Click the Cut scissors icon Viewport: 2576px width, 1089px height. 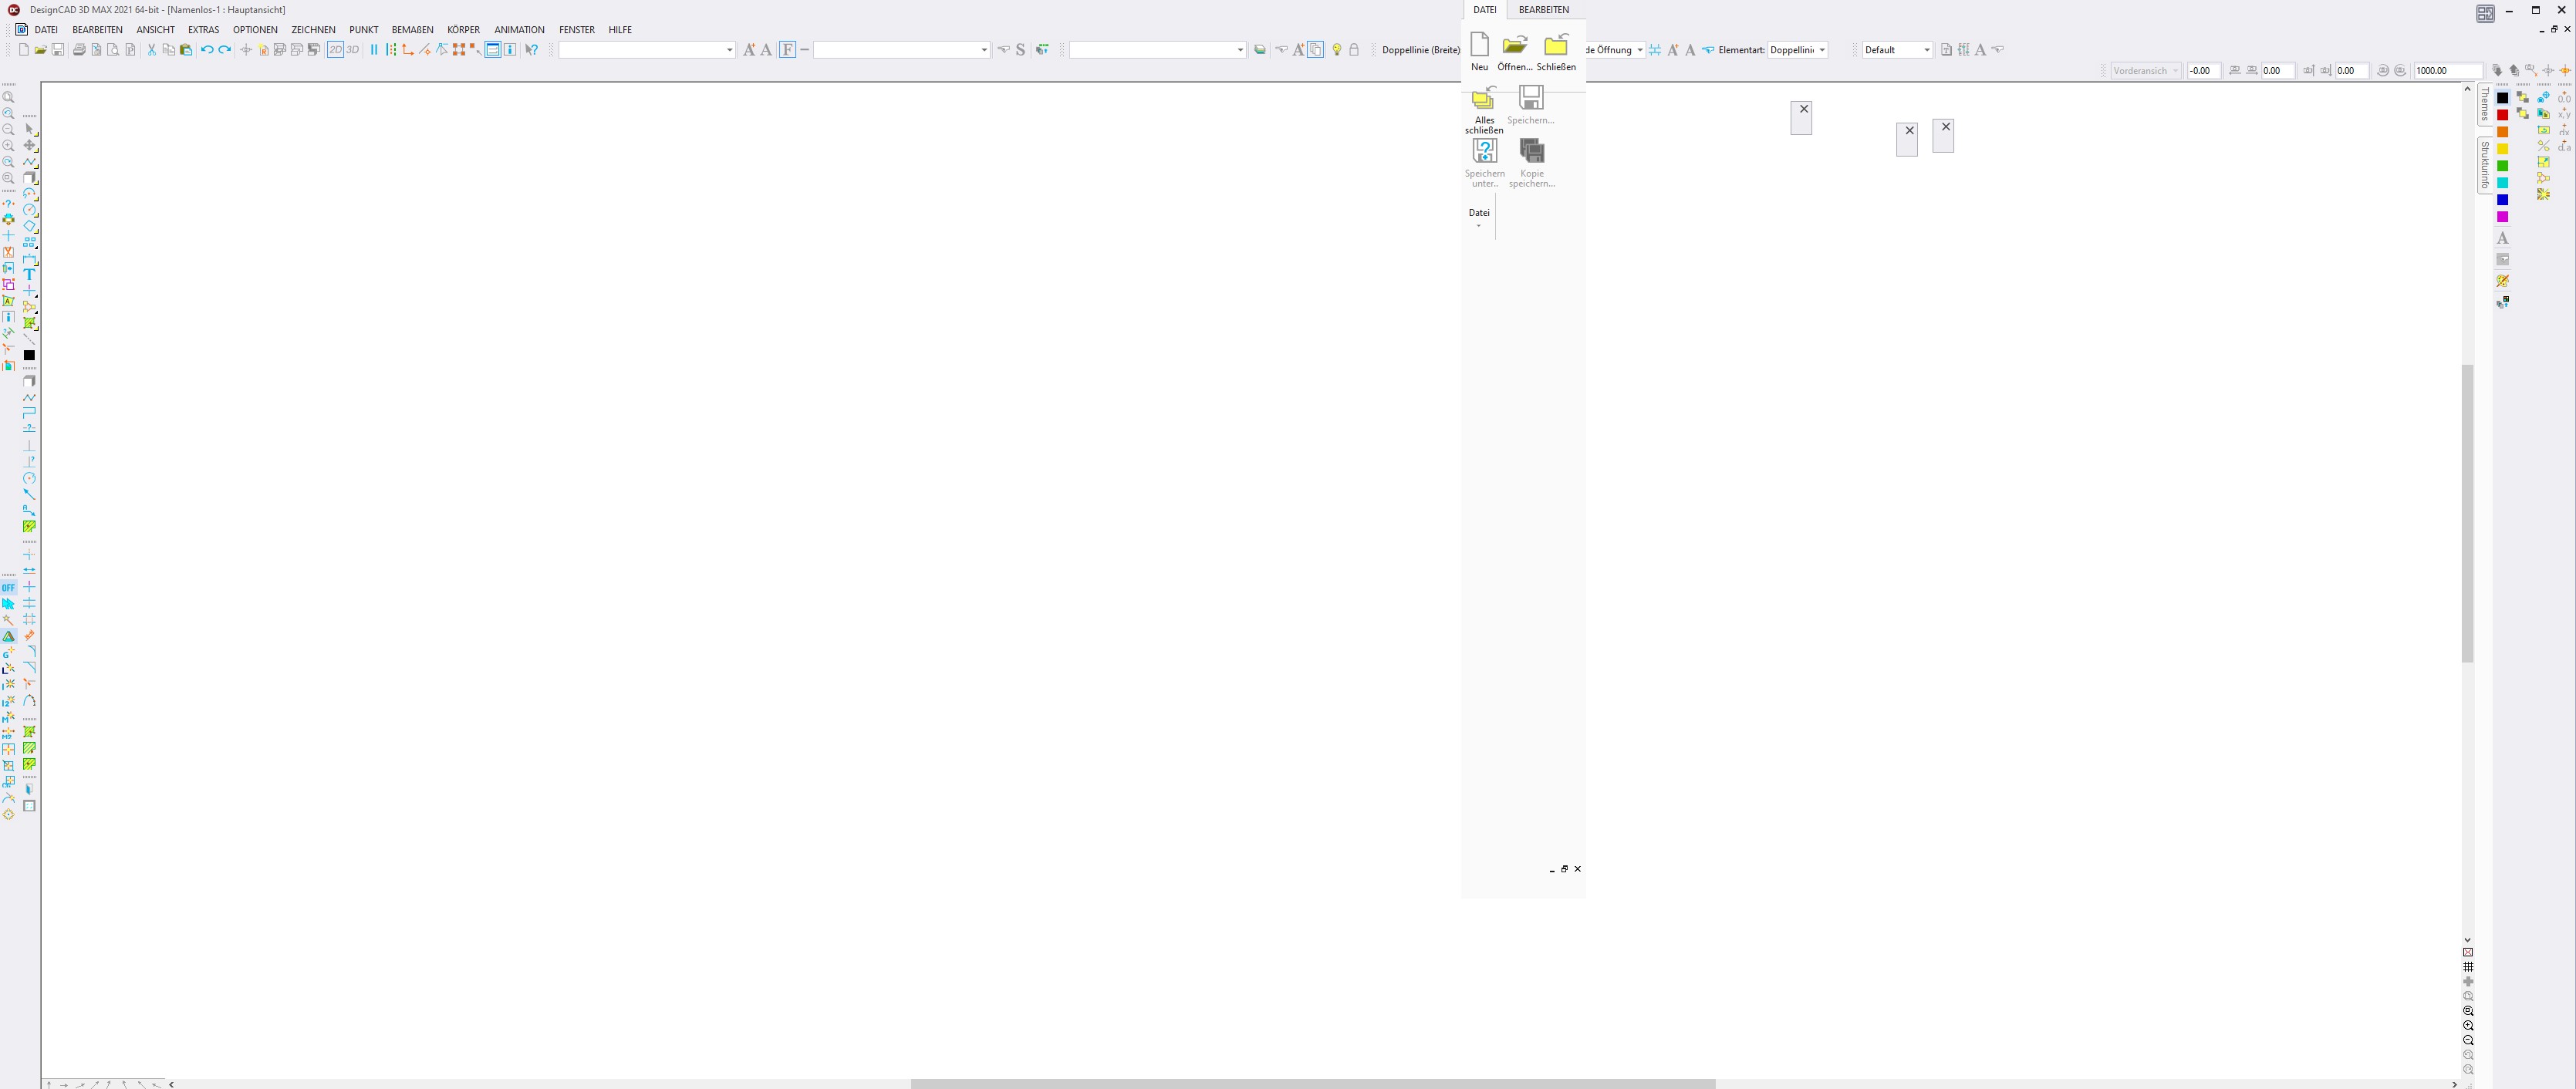tap(151, 50)
